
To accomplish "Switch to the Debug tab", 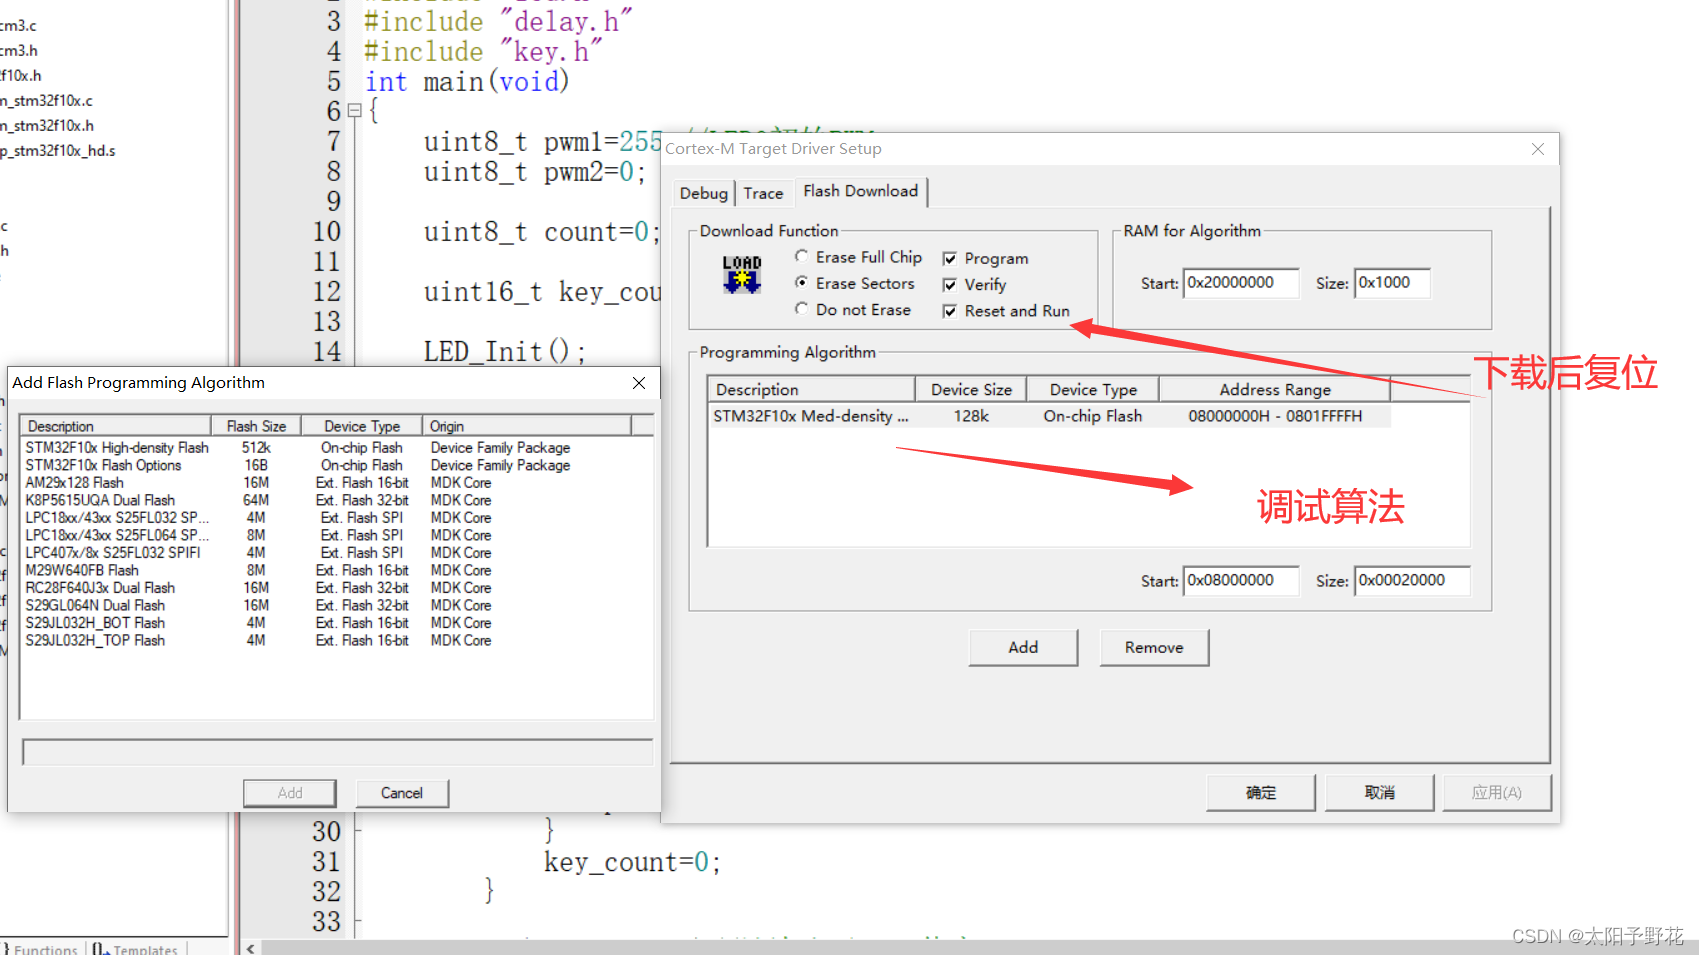I will click(x=704, y=193).
